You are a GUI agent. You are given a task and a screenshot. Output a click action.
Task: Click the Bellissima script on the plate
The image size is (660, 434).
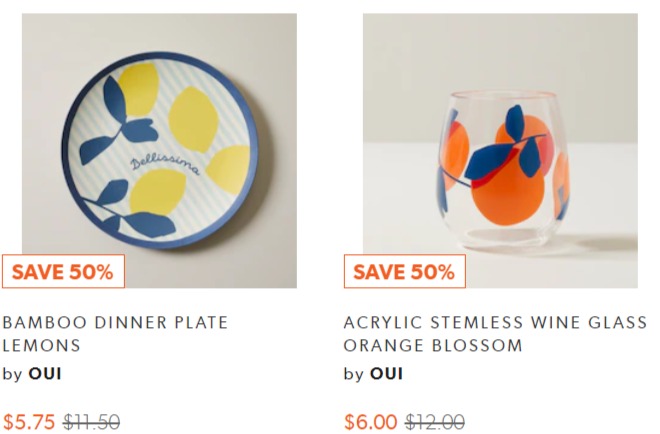[165, 165]
